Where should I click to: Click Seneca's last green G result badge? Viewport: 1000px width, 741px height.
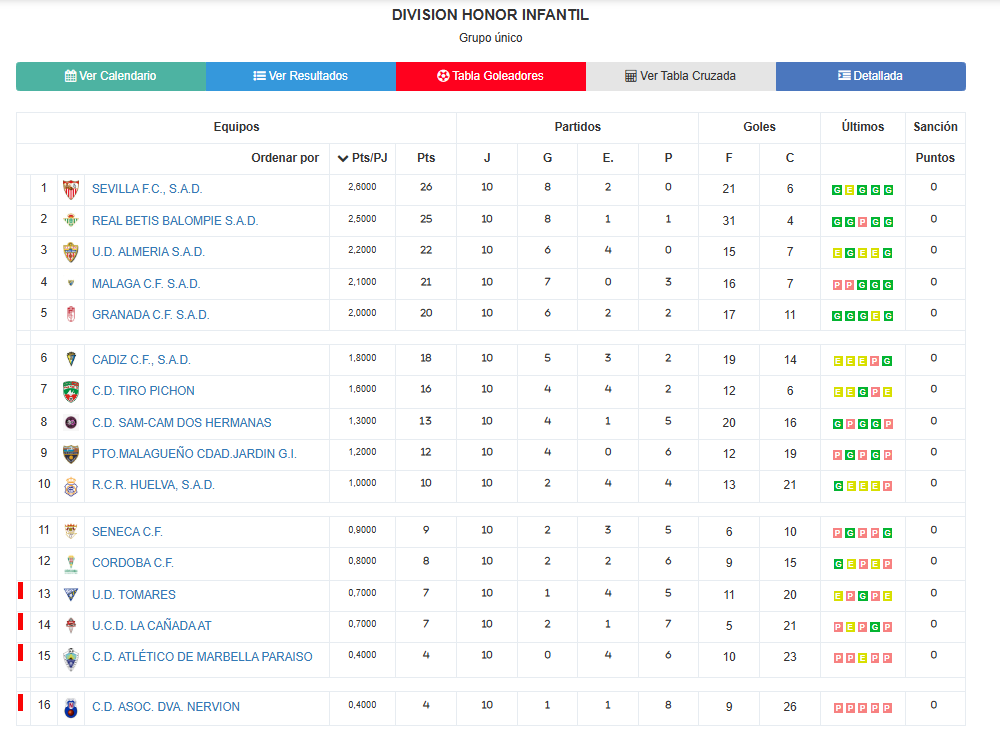888,533
